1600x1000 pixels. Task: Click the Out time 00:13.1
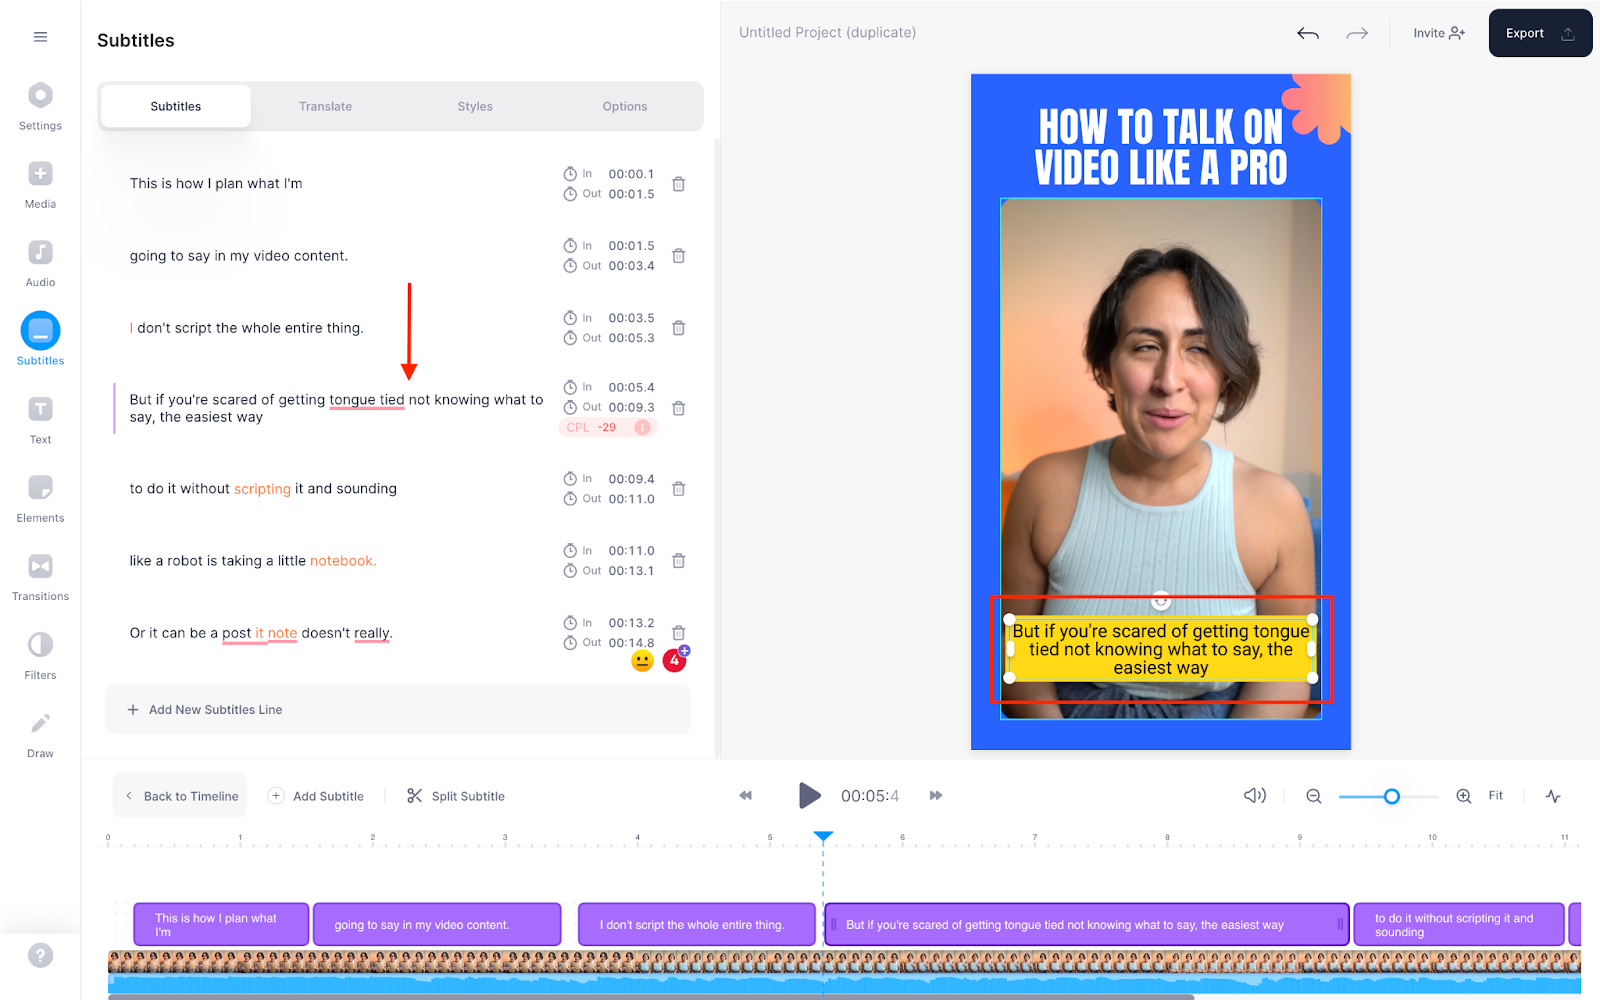(632, 571)
